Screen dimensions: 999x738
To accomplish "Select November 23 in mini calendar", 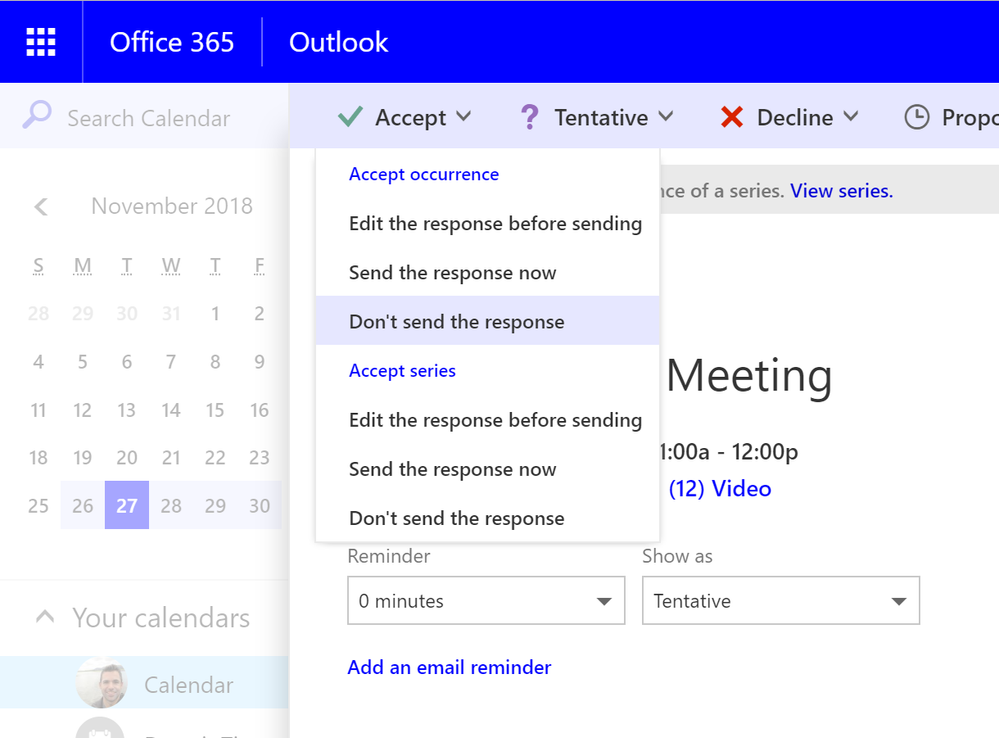I will (x=259, y=458).
